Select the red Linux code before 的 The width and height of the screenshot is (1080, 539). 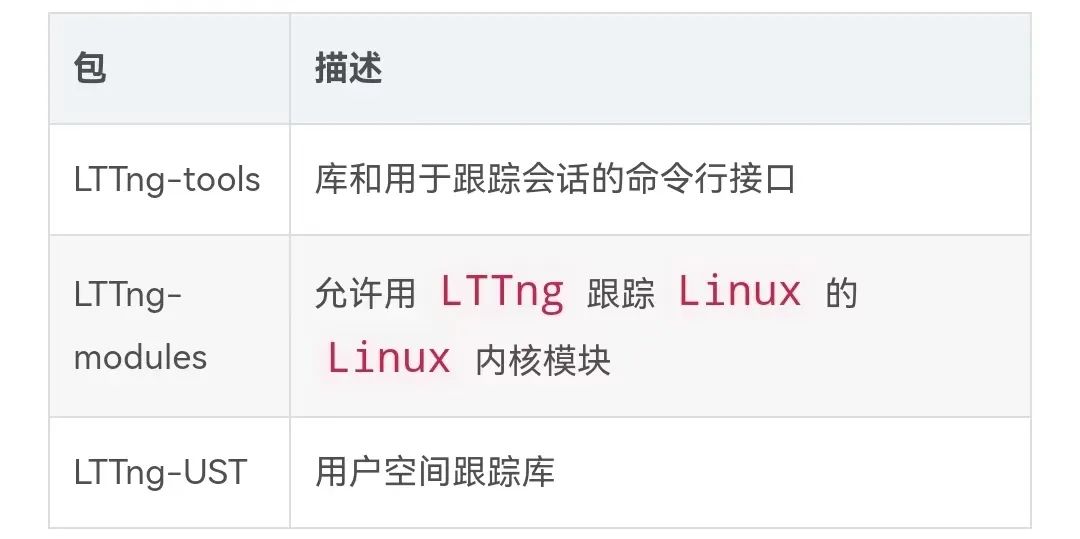[739, 292]
